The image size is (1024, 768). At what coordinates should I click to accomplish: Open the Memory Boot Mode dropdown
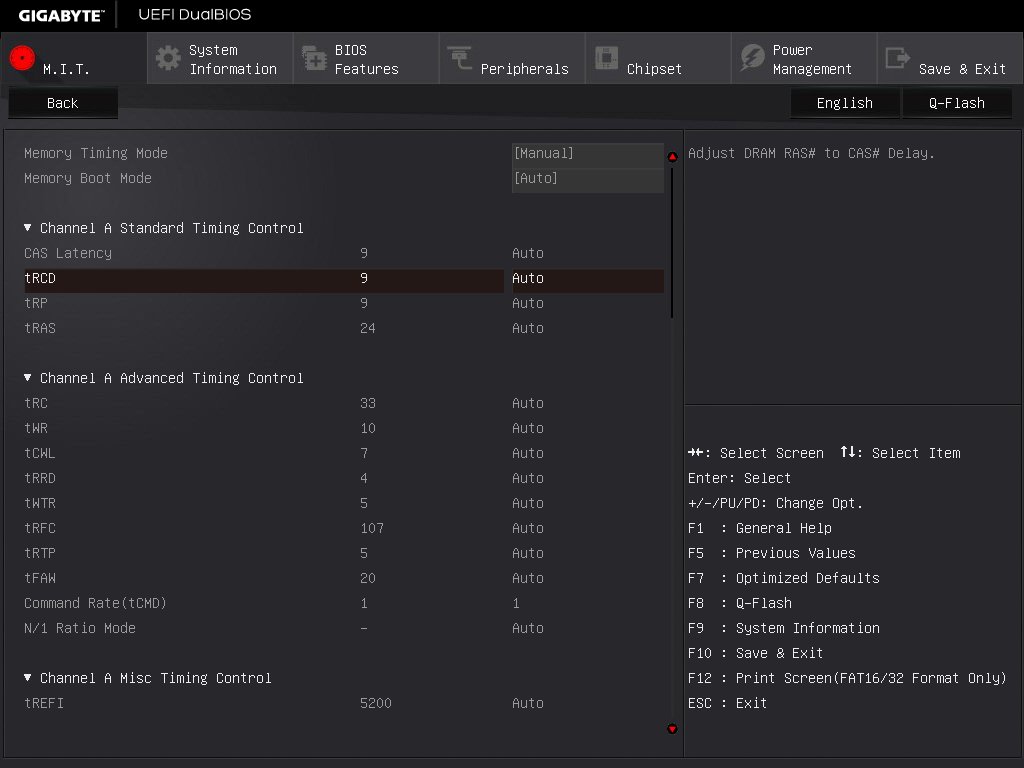pyautogui.click(x=587, y=178)
